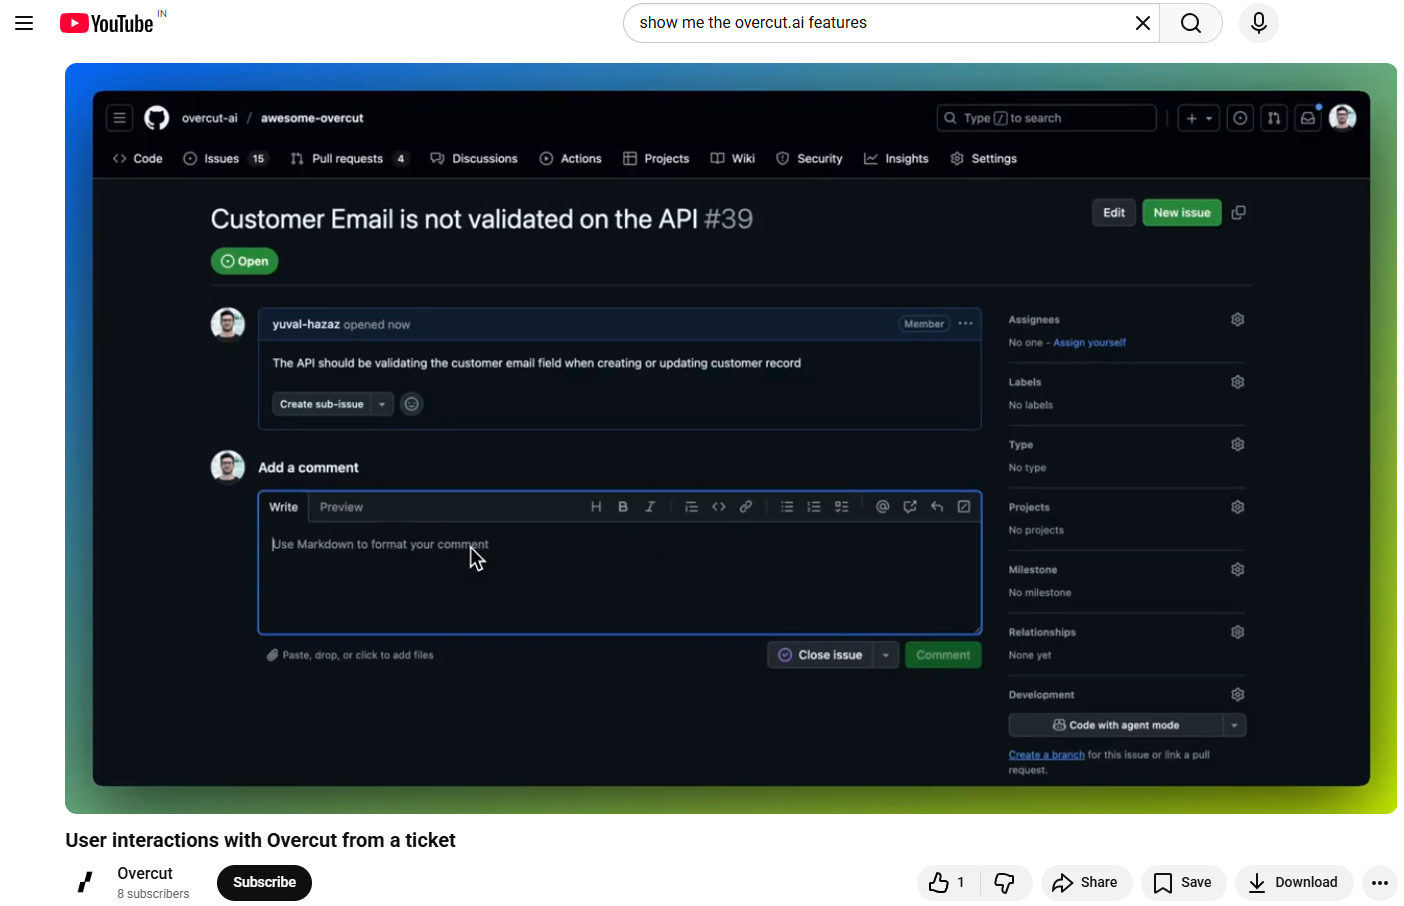The width and height of the screenshot is (1404, 906).
Task: Click Code with agent mode
Action: (1116, 725)
